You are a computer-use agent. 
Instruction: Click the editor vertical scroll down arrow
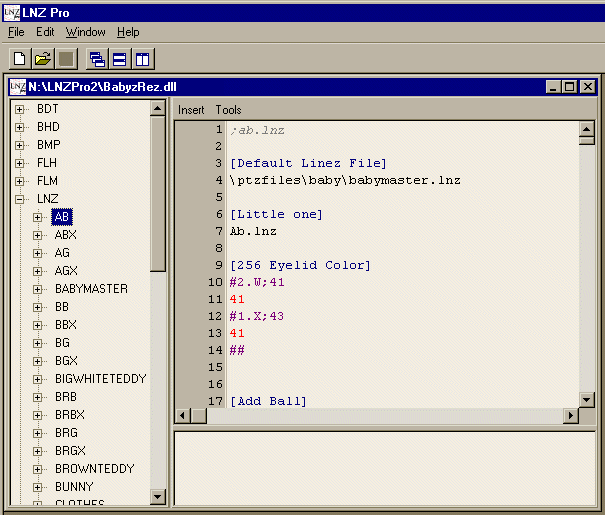point(586,400)
